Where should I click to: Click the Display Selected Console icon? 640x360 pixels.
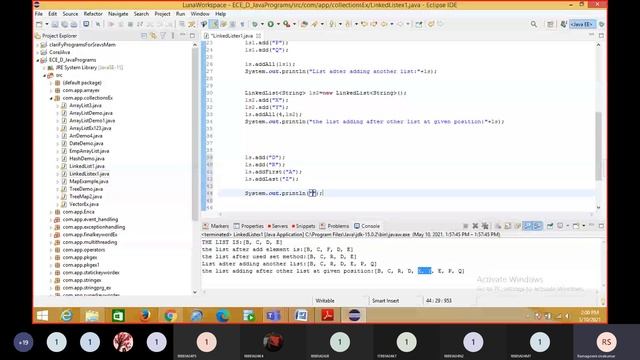(560, 226)
